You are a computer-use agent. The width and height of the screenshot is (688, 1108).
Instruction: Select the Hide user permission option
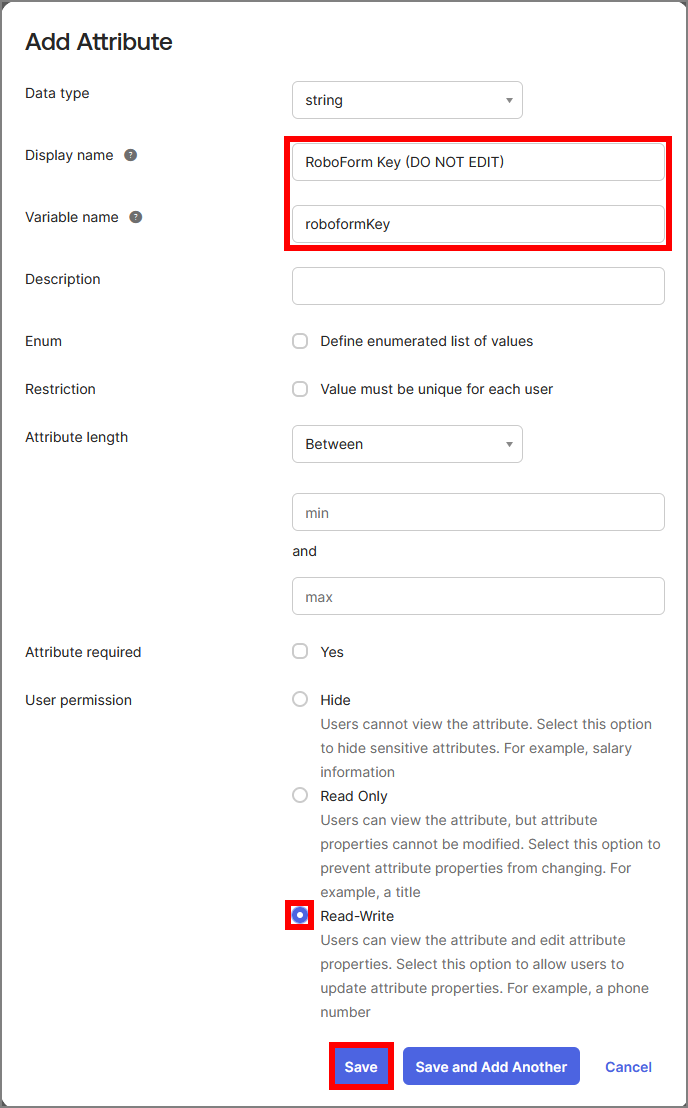pyautogui.click(x=300, y=700)
